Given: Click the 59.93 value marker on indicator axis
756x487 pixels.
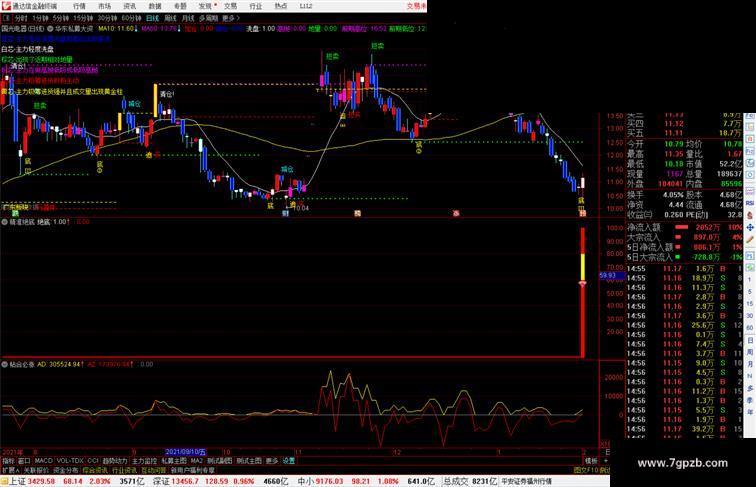Looking at the screenshot, I should point(612,275).
